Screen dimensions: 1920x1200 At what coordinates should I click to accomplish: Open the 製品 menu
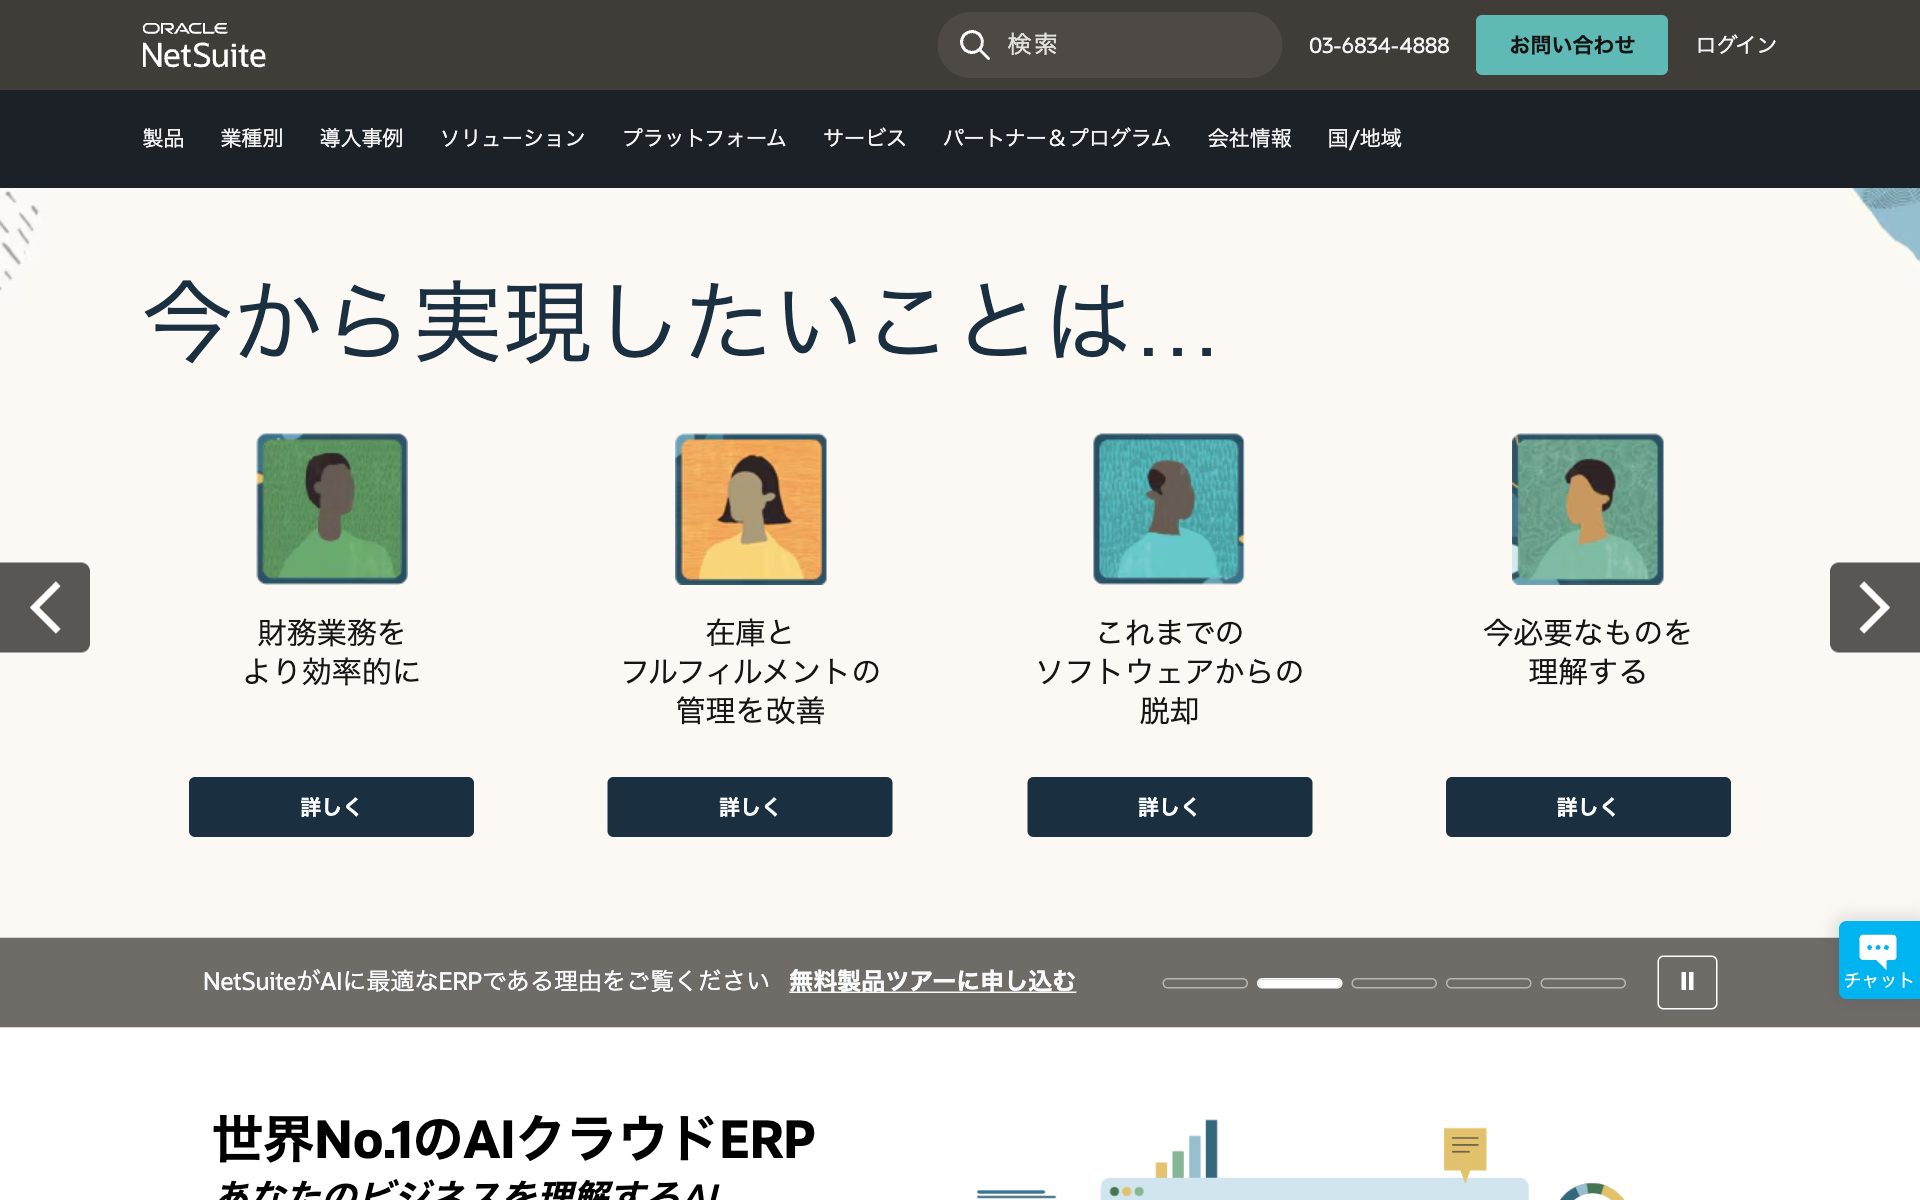pos(163,138)
